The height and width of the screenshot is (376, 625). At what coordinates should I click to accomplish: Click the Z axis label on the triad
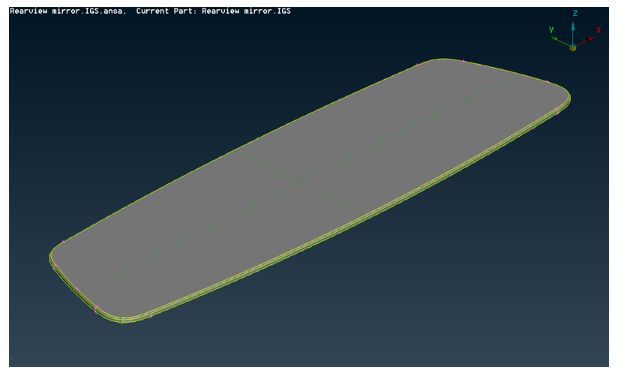pyautogui.click(x=575, y=13)
